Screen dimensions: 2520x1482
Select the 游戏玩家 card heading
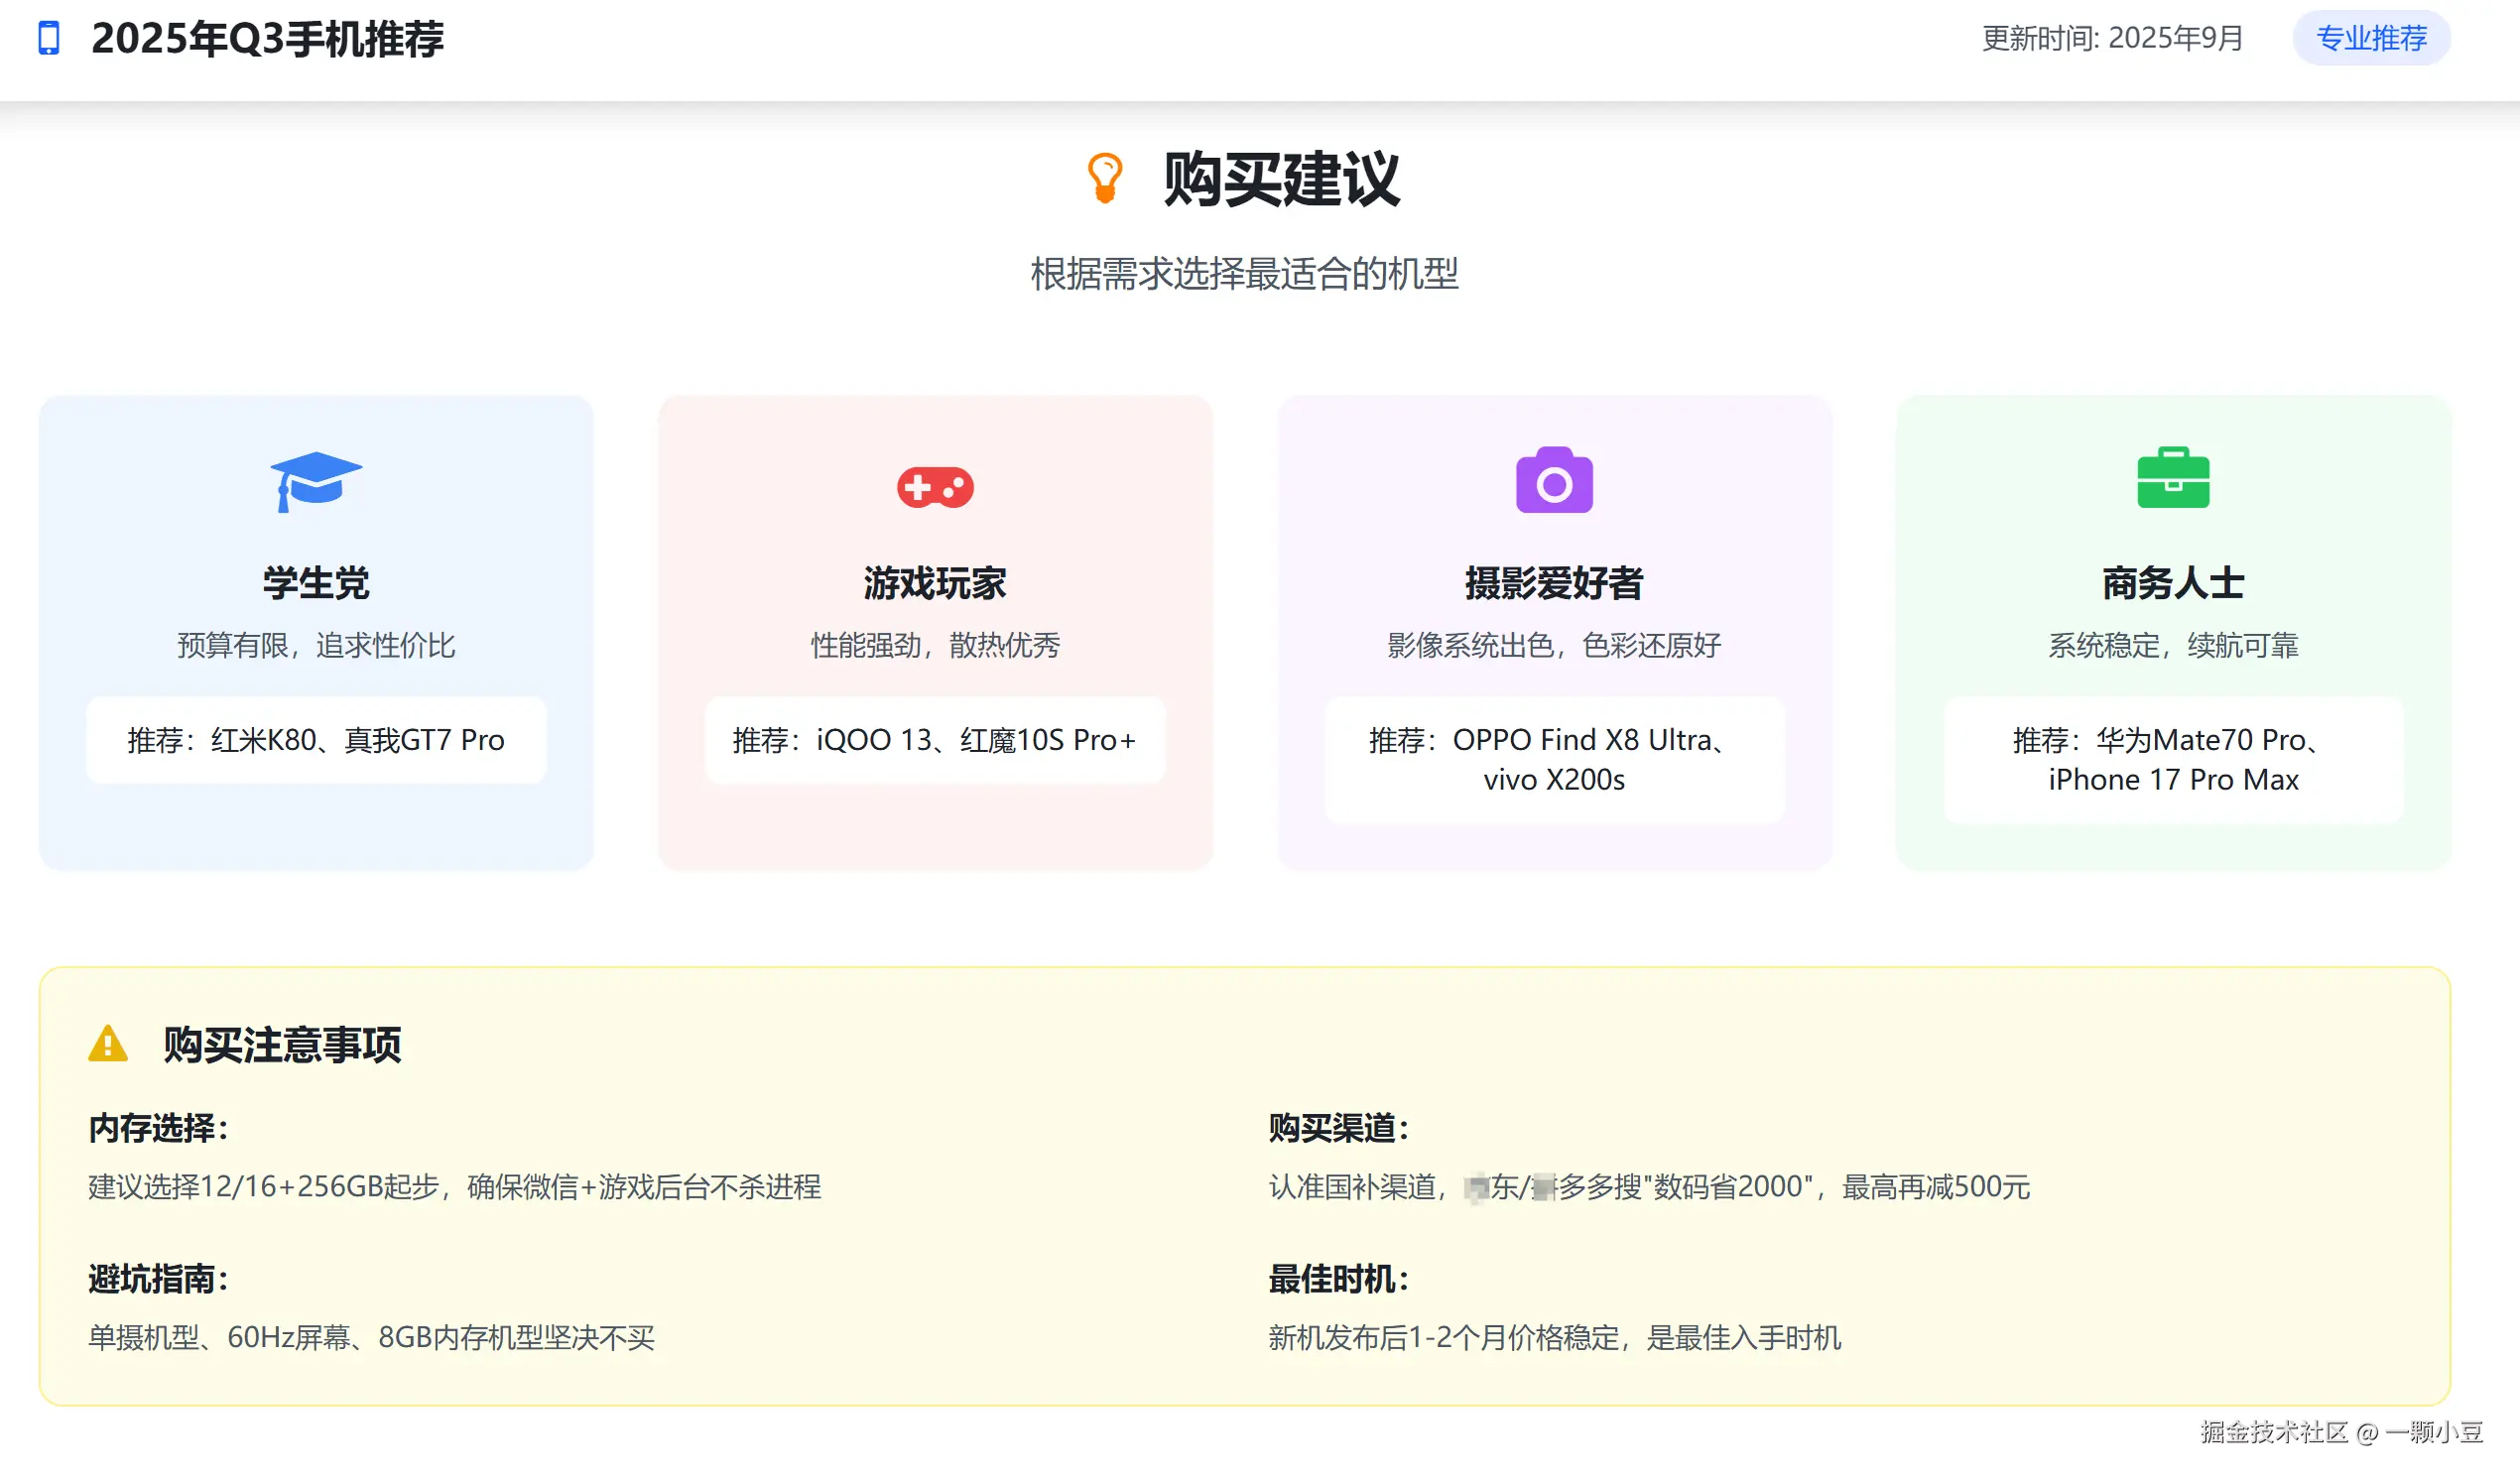pyautogui.click(x=935, y=583)
